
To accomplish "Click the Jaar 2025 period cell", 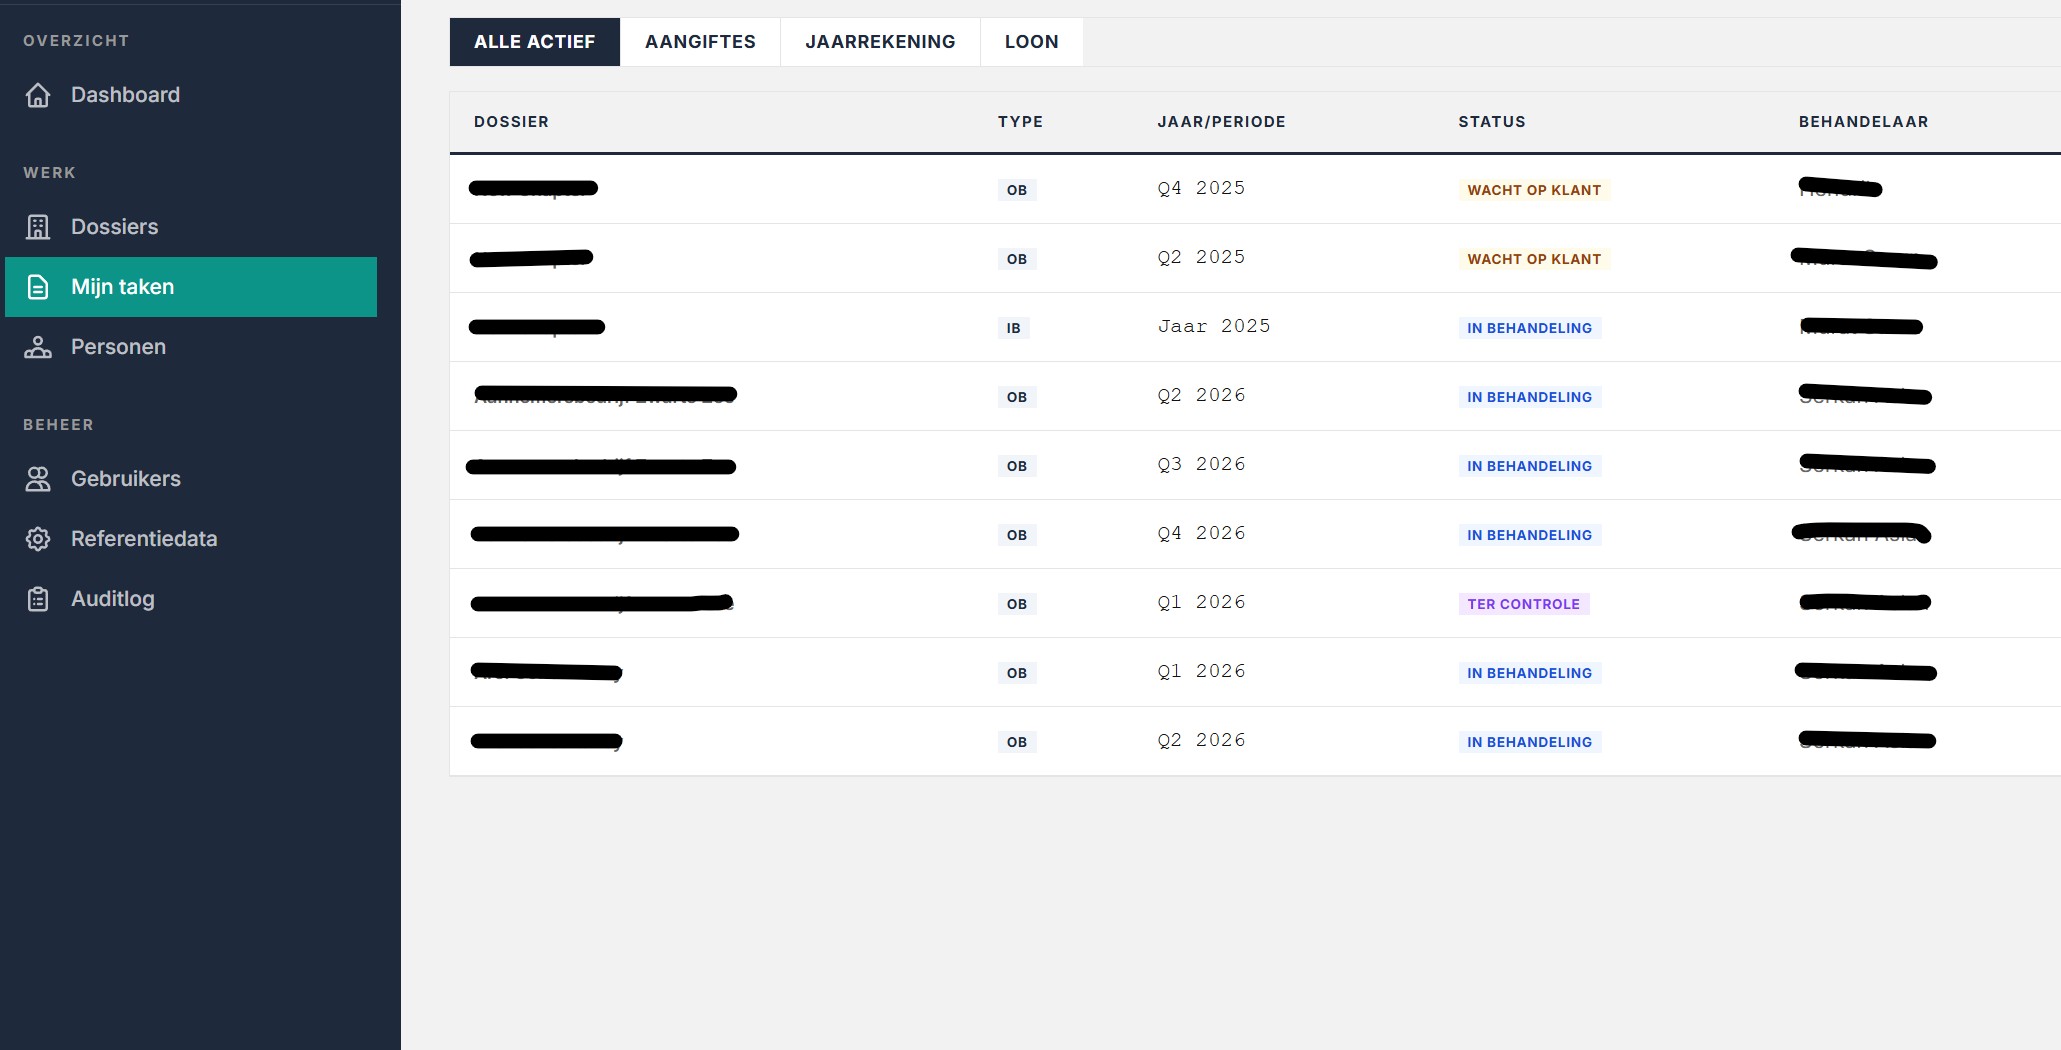I will pos(1214,326).
